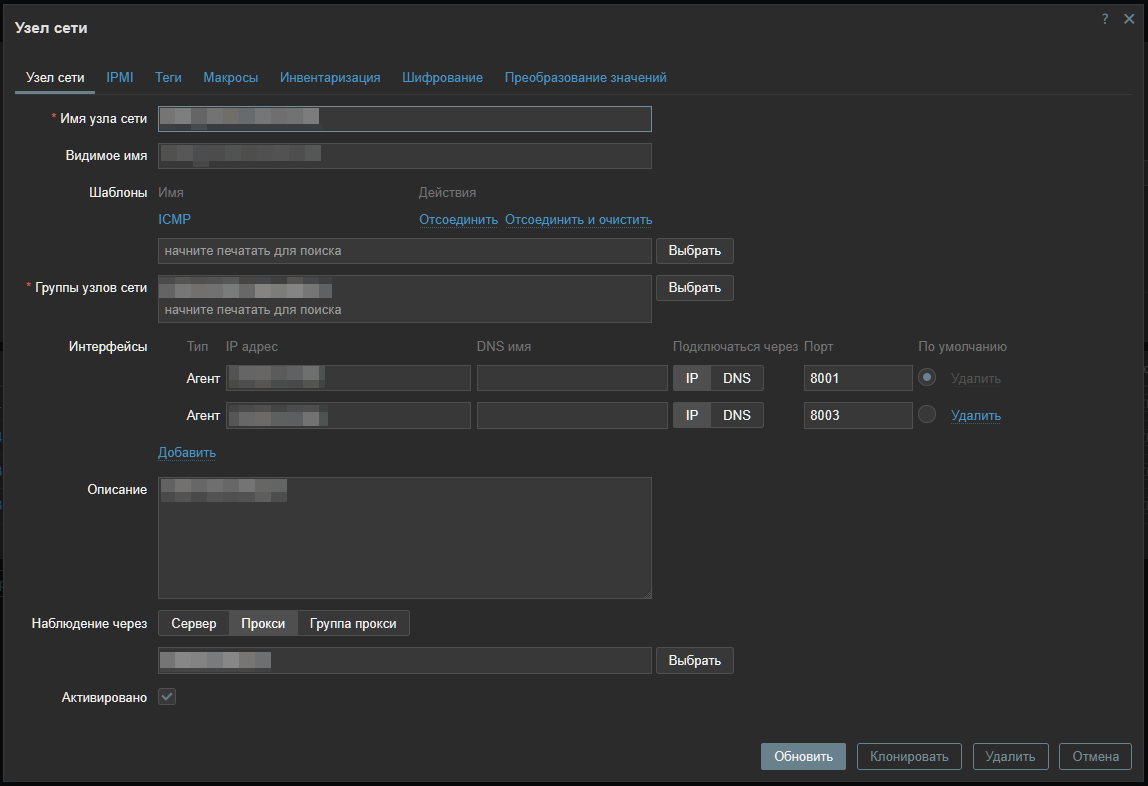
Task: Open the Теги tab
Action: pyautogui.click(x=168, y=77)
